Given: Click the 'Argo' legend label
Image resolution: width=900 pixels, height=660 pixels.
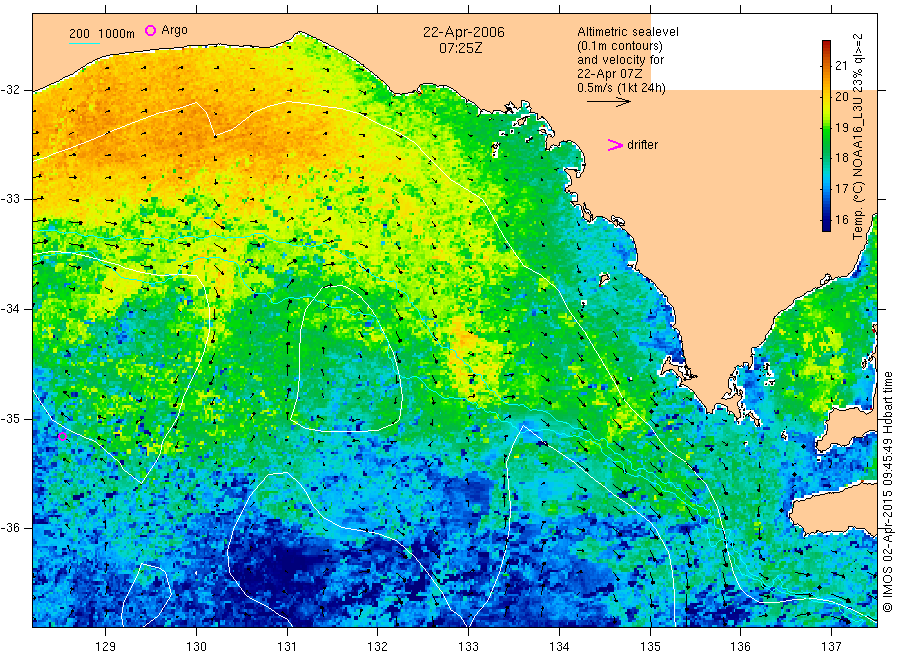Looking at the screenshot, I should click(174, 30).
